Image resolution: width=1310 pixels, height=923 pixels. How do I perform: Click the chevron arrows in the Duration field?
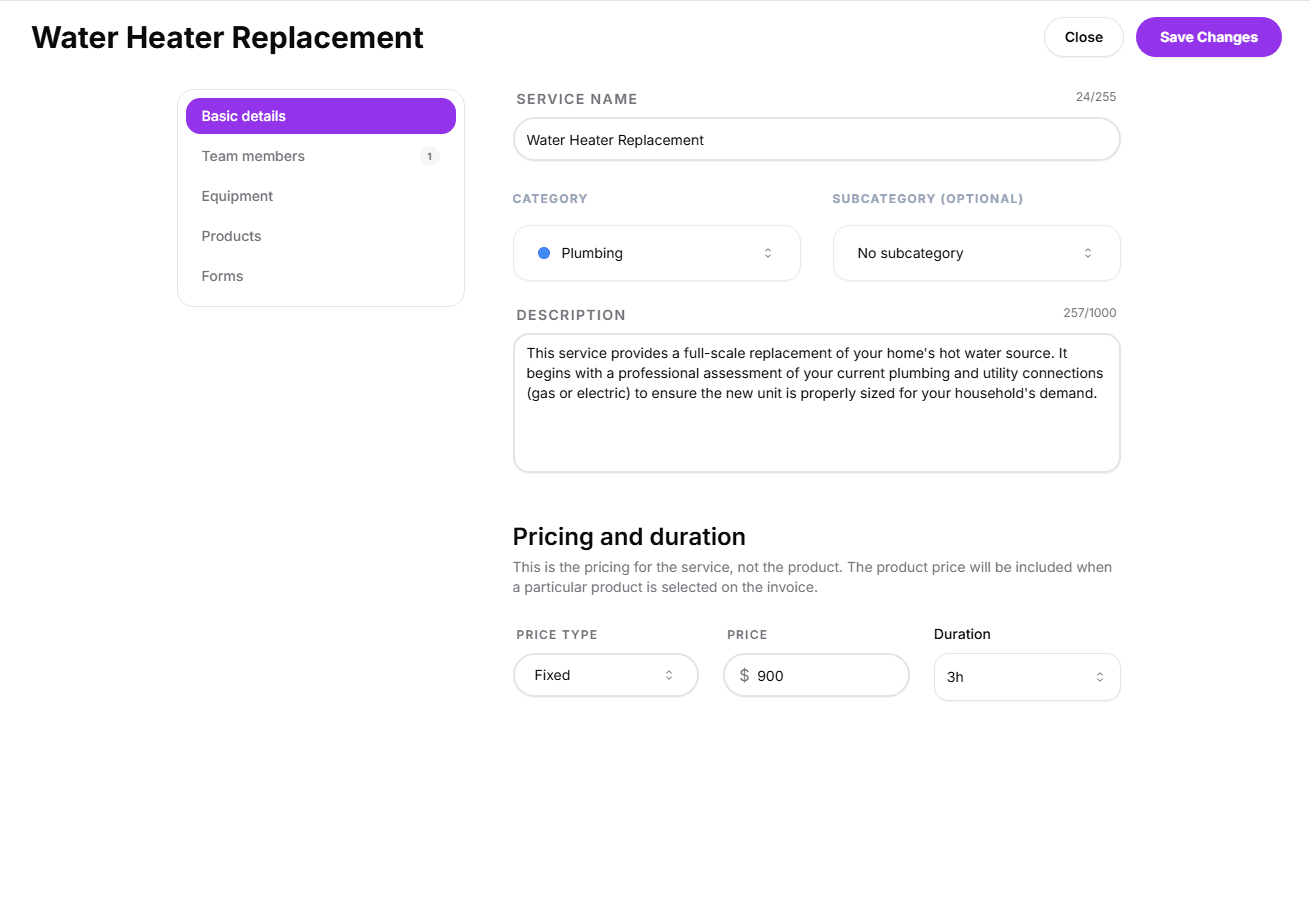click(x=1100, y=677)
